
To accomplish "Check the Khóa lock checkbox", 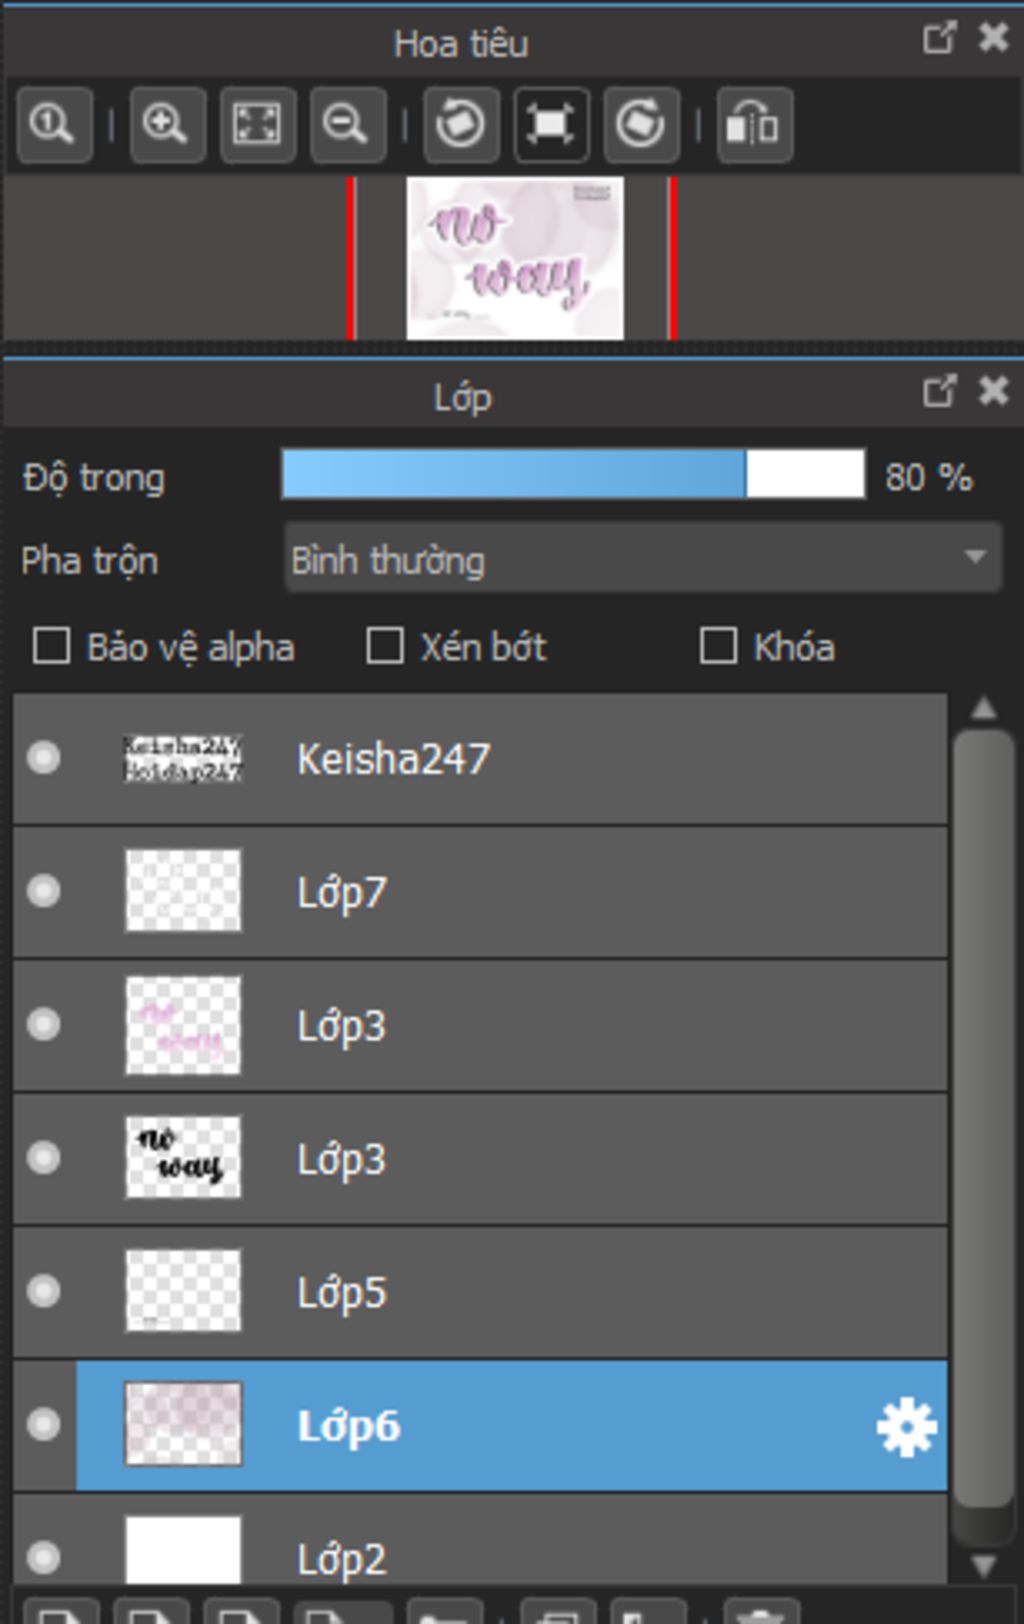I will pos(718,646).
